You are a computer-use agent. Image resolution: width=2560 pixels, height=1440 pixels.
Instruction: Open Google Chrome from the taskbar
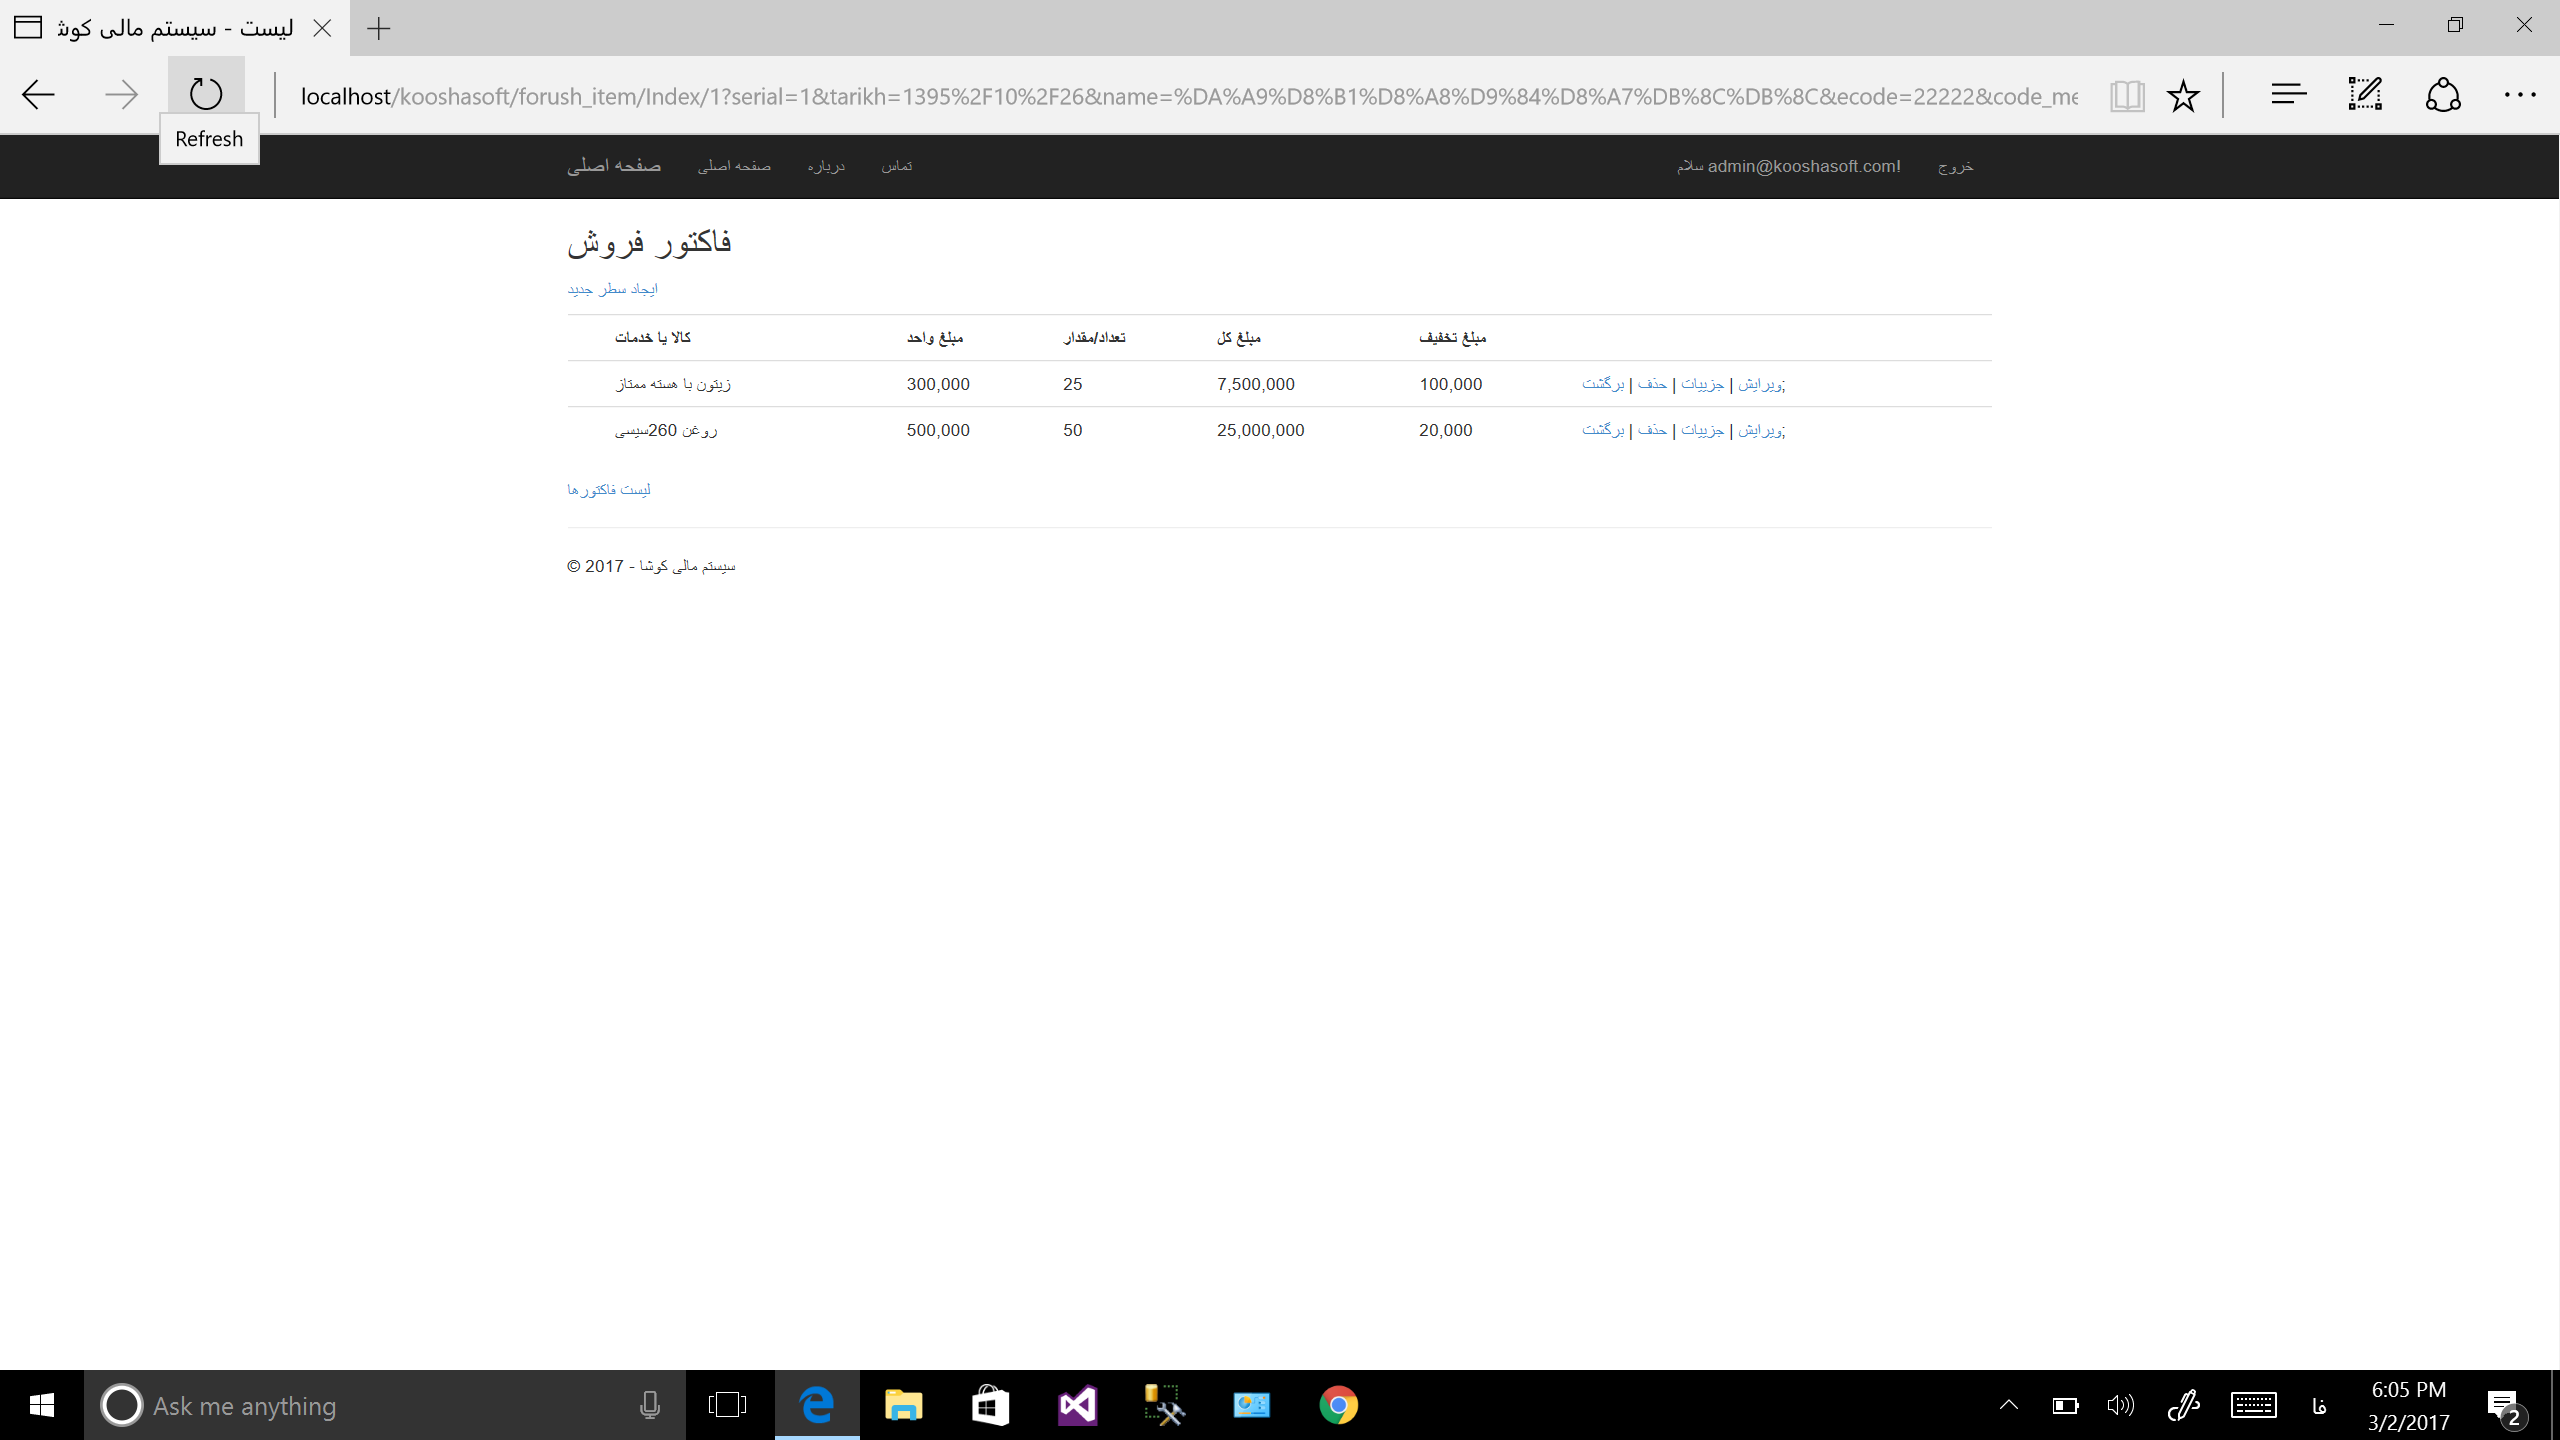(x=1338, y=1405)
